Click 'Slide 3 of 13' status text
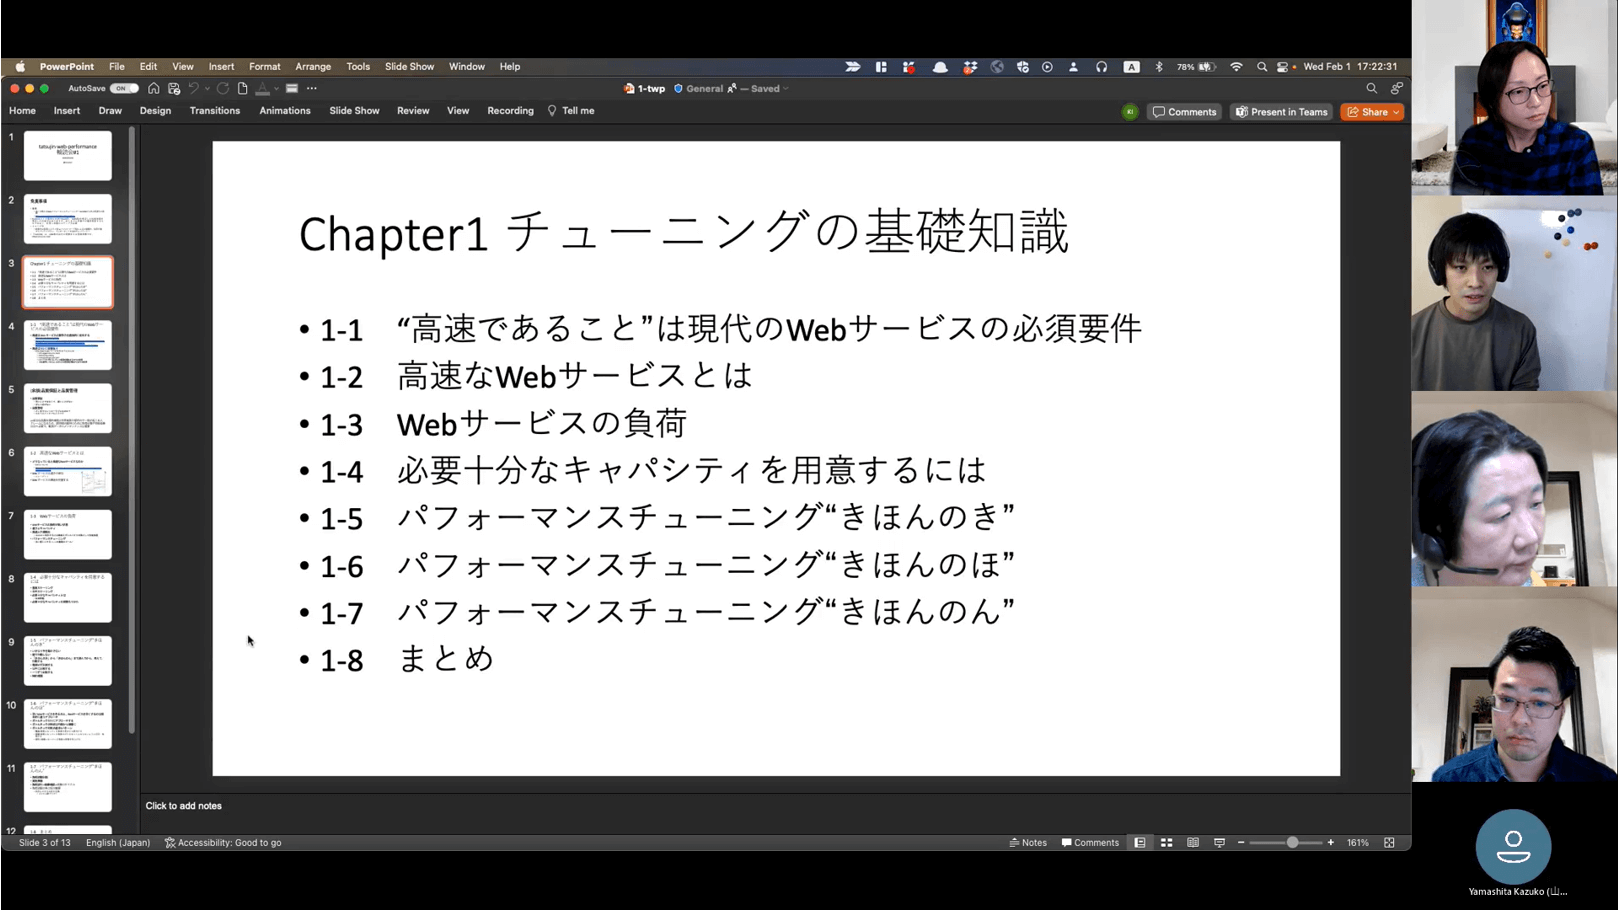Image resolution: width=1618 pixels, height=912 pixels. click(x=45, y=843)
